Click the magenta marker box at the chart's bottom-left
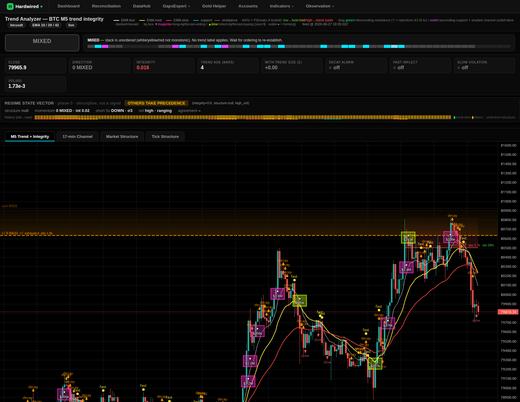Viewport: 520px width, 402px height. (64, 395)
